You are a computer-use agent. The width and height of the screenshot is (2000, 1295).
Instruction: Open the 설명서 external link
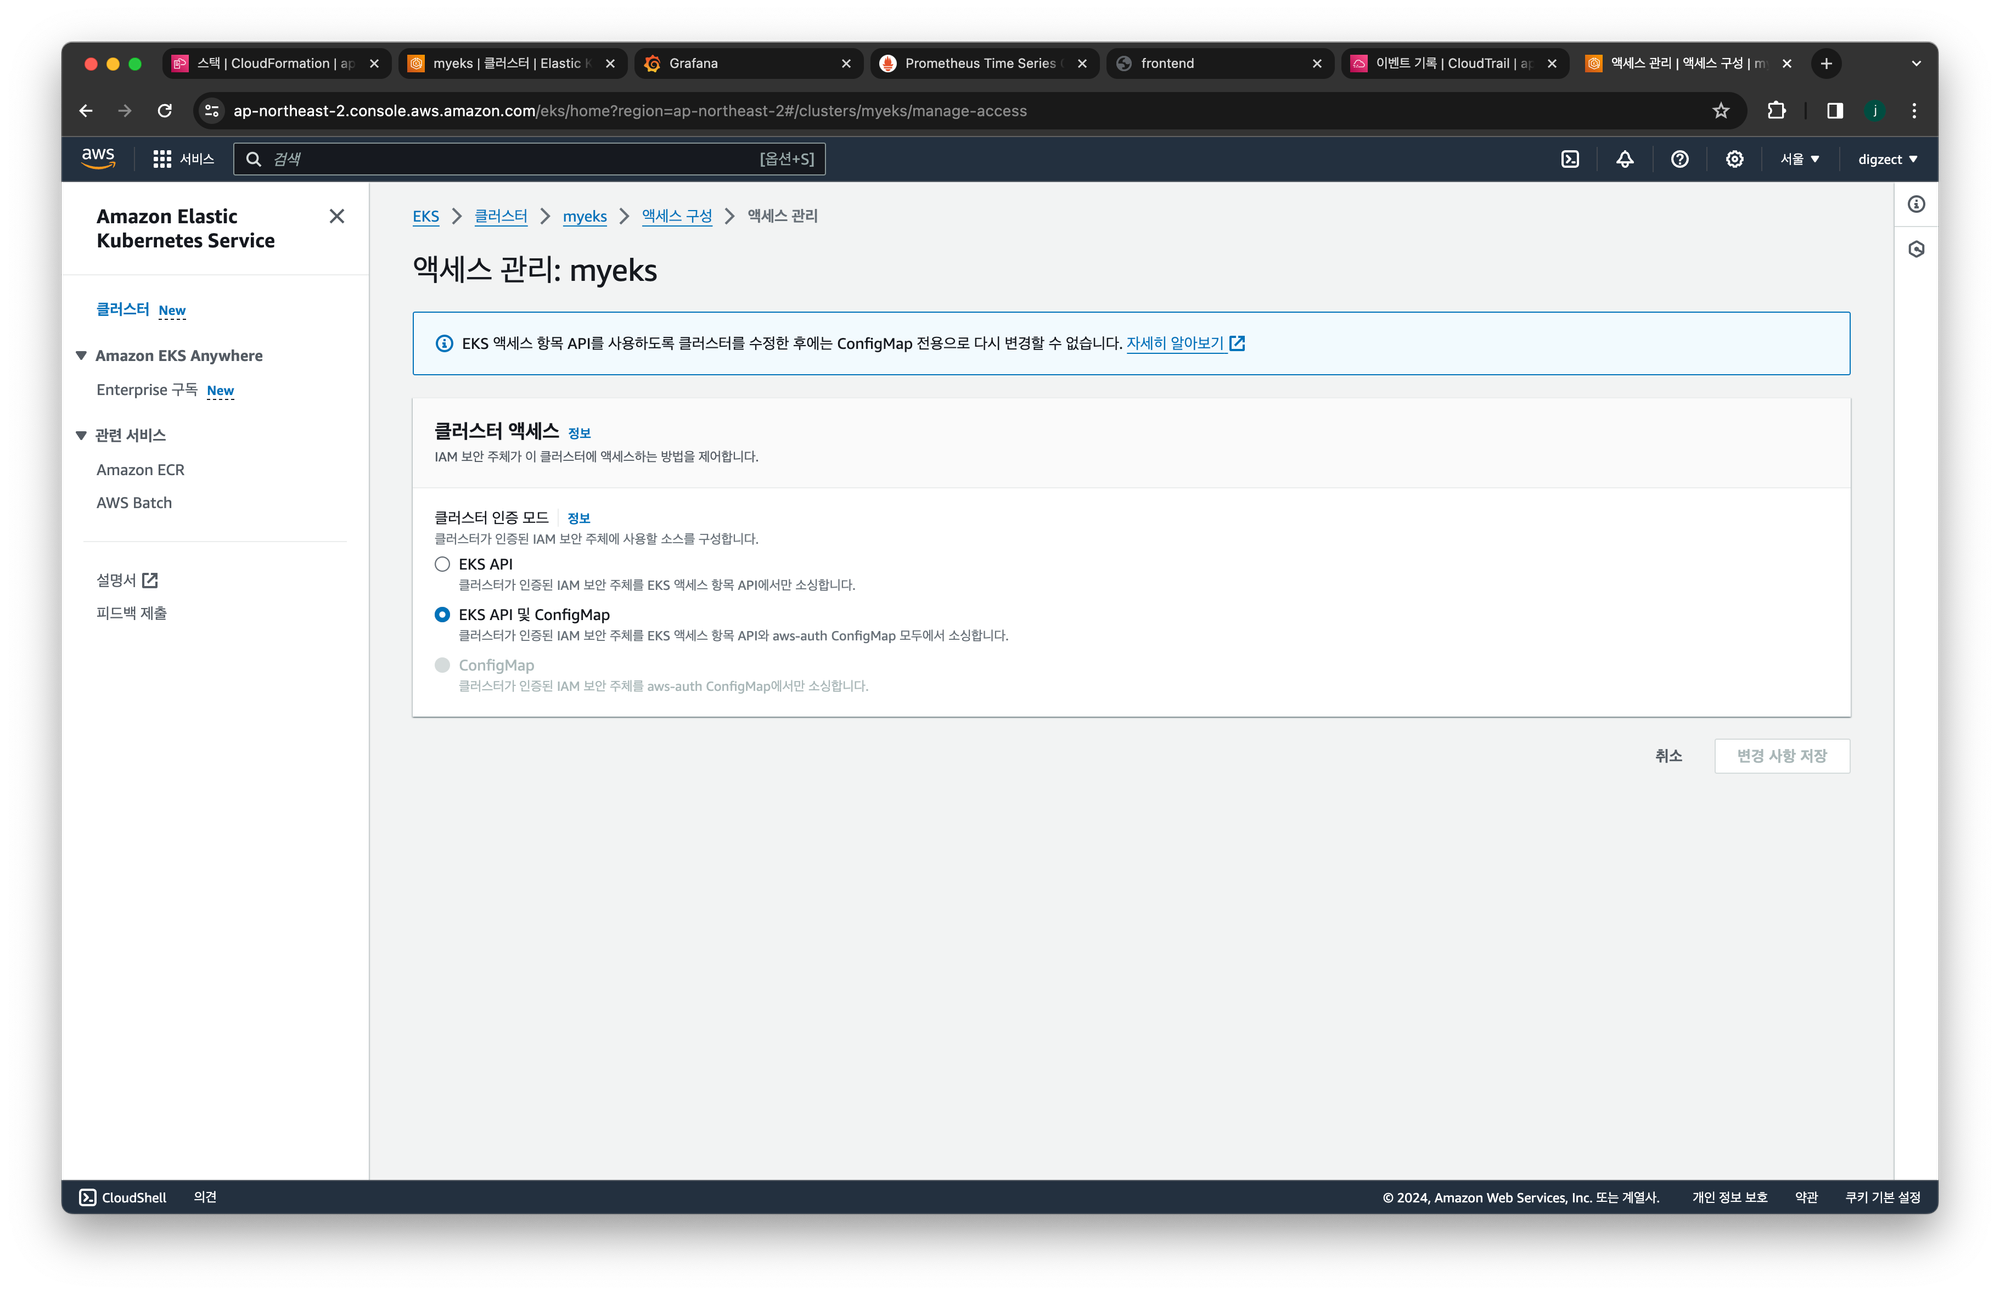click(x=127, y=580)
